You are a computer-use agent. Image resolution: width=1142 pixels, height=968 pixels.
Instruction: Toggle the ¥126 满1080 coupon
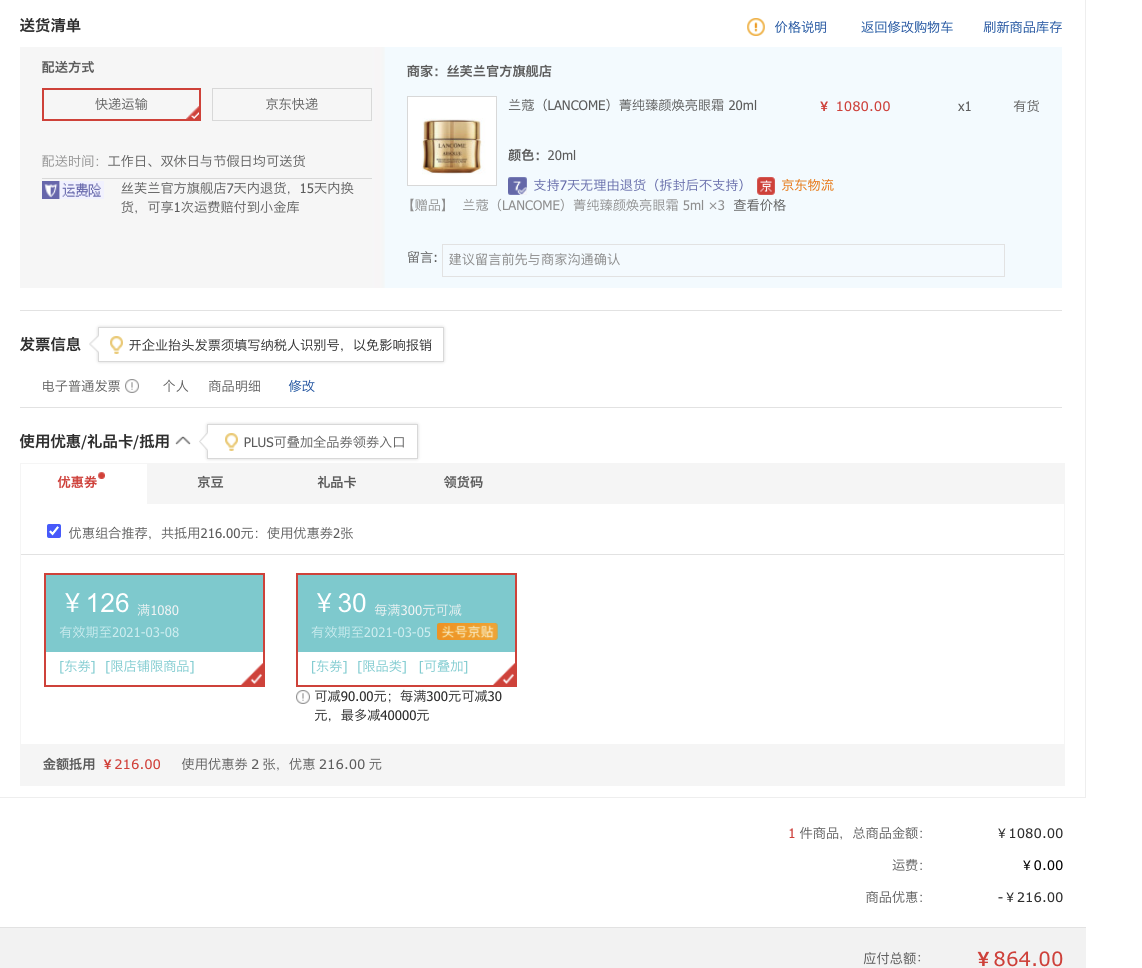click(154, 630)
